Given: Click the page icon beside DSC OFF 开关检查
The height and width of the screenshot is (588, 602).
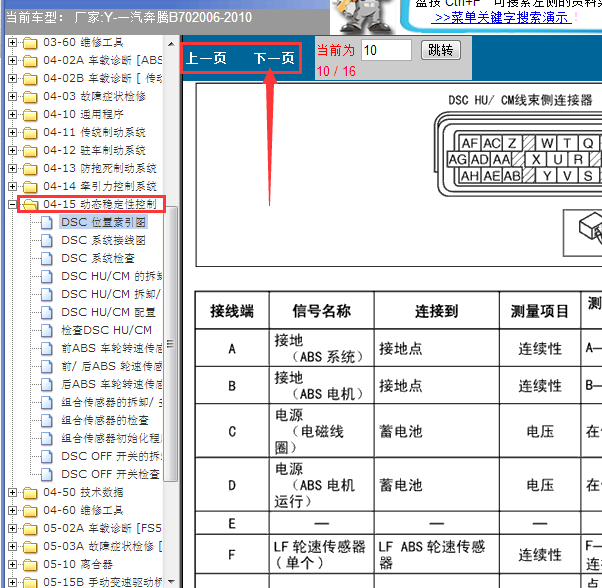Looking at the screenshot, I should click(47, 475).
